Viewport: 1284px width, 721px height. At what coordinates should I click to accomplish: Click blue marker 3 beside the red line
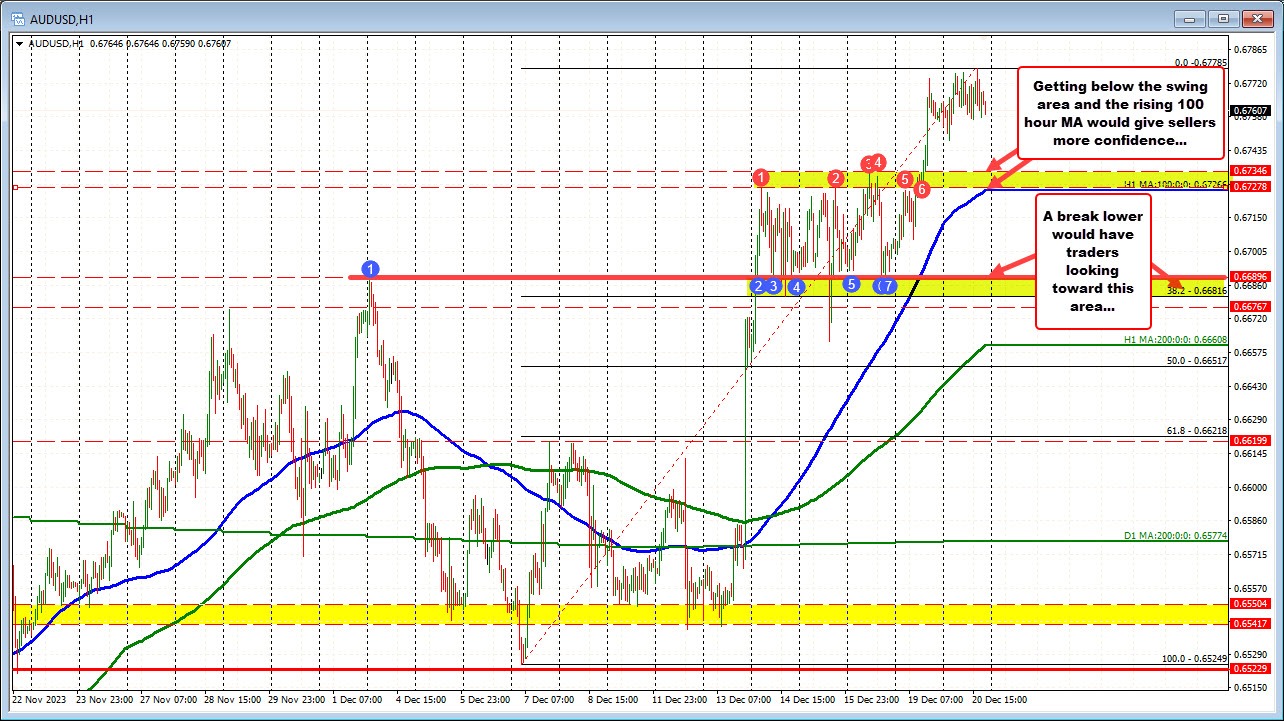pos(773,286)
